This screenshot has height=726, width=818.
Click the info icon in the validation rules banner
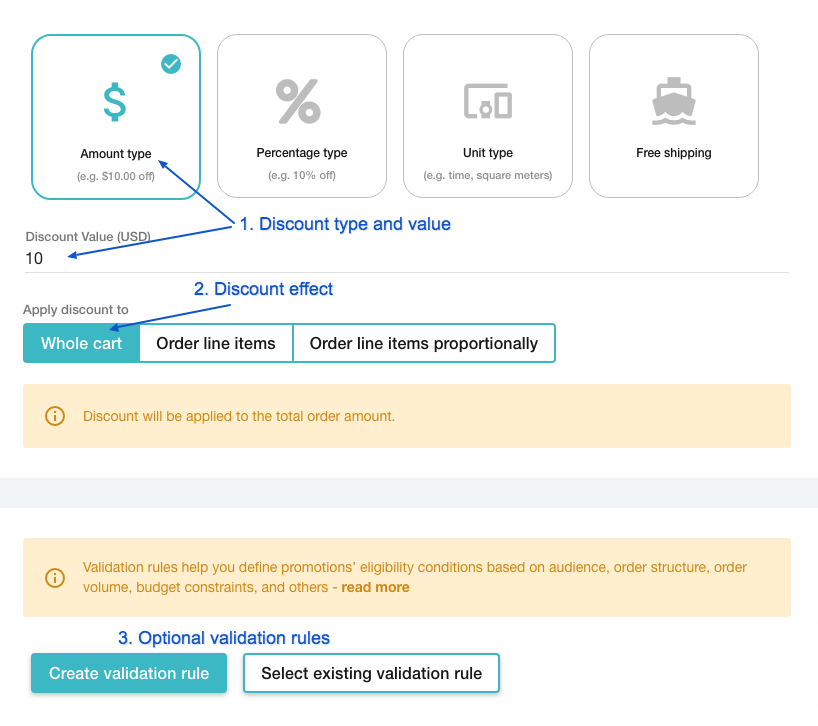(55, 577)
